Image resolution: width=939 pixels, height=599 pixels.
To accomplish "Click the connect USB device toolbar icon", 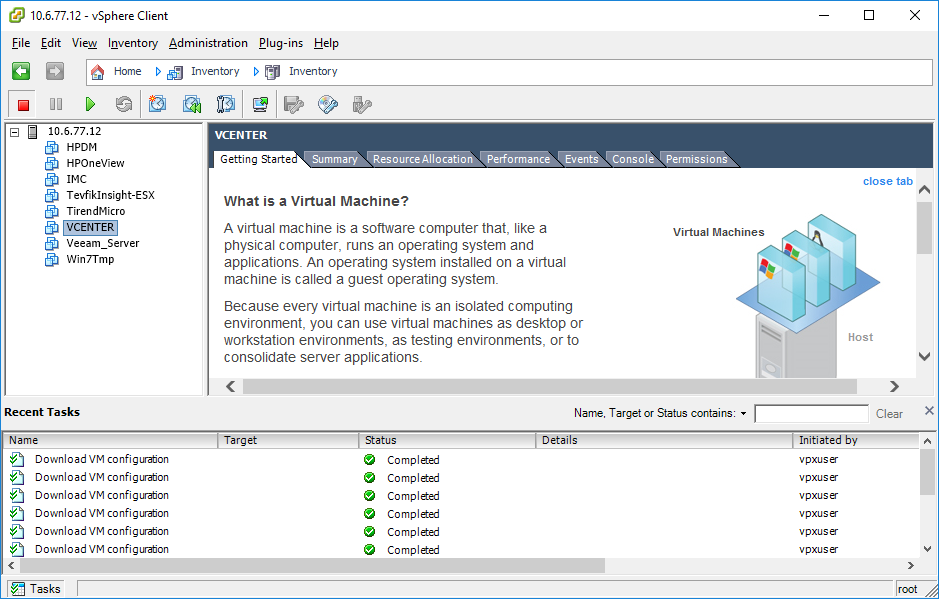I will (x=362, y=105).
